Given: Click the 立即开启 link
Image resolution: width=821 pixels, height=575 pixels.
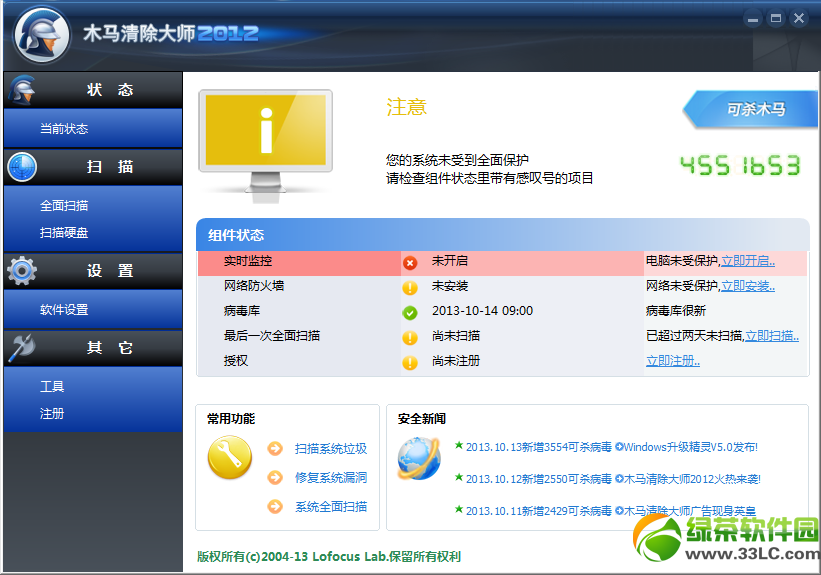Looking at the screenshot, I should tap(748, 261).
